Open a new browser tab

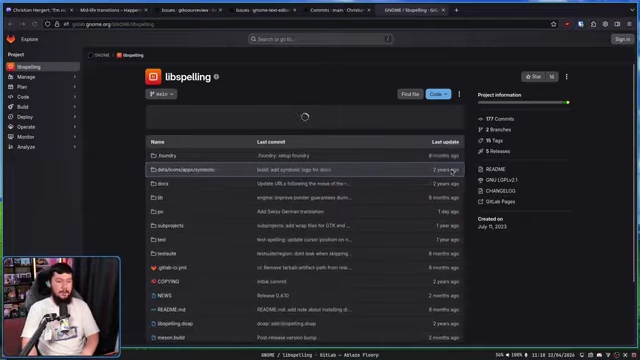pos(456,10)
